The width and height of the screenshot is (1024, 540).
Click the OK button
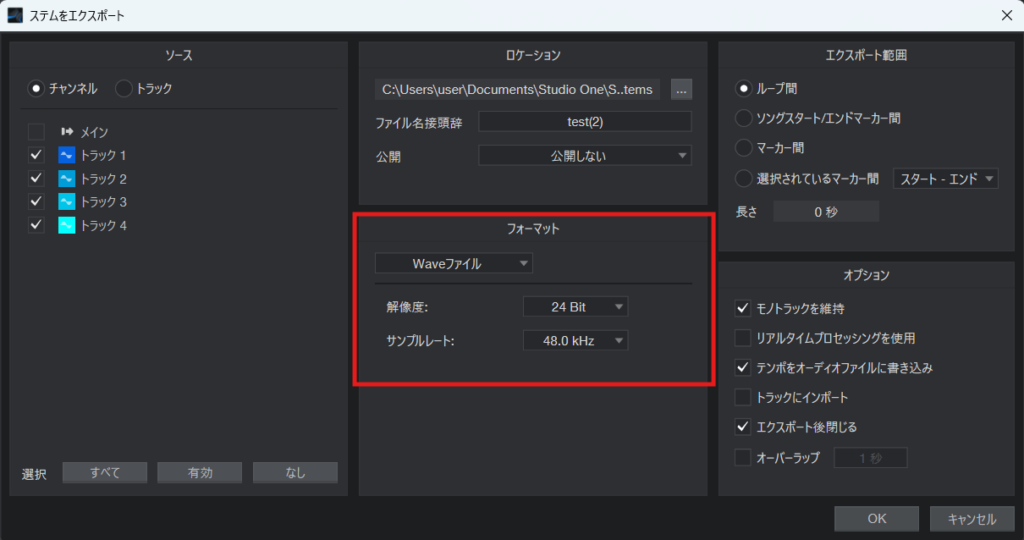876,518
